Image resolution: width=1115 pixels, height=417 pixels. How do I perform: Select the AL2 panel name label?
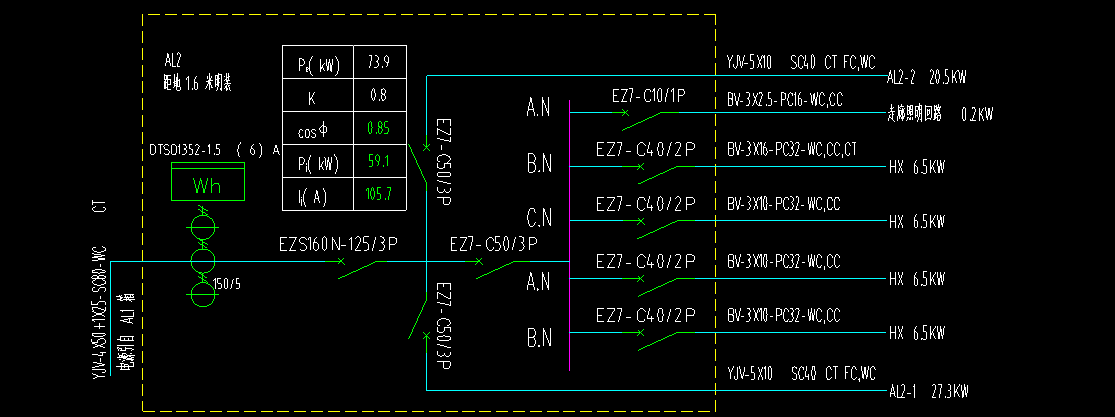172,62
